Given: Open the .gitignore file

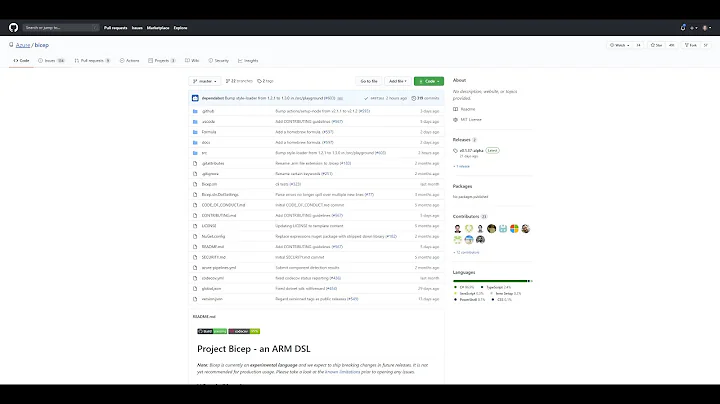Looking at the screenshot, I should (x=210, y=174).
